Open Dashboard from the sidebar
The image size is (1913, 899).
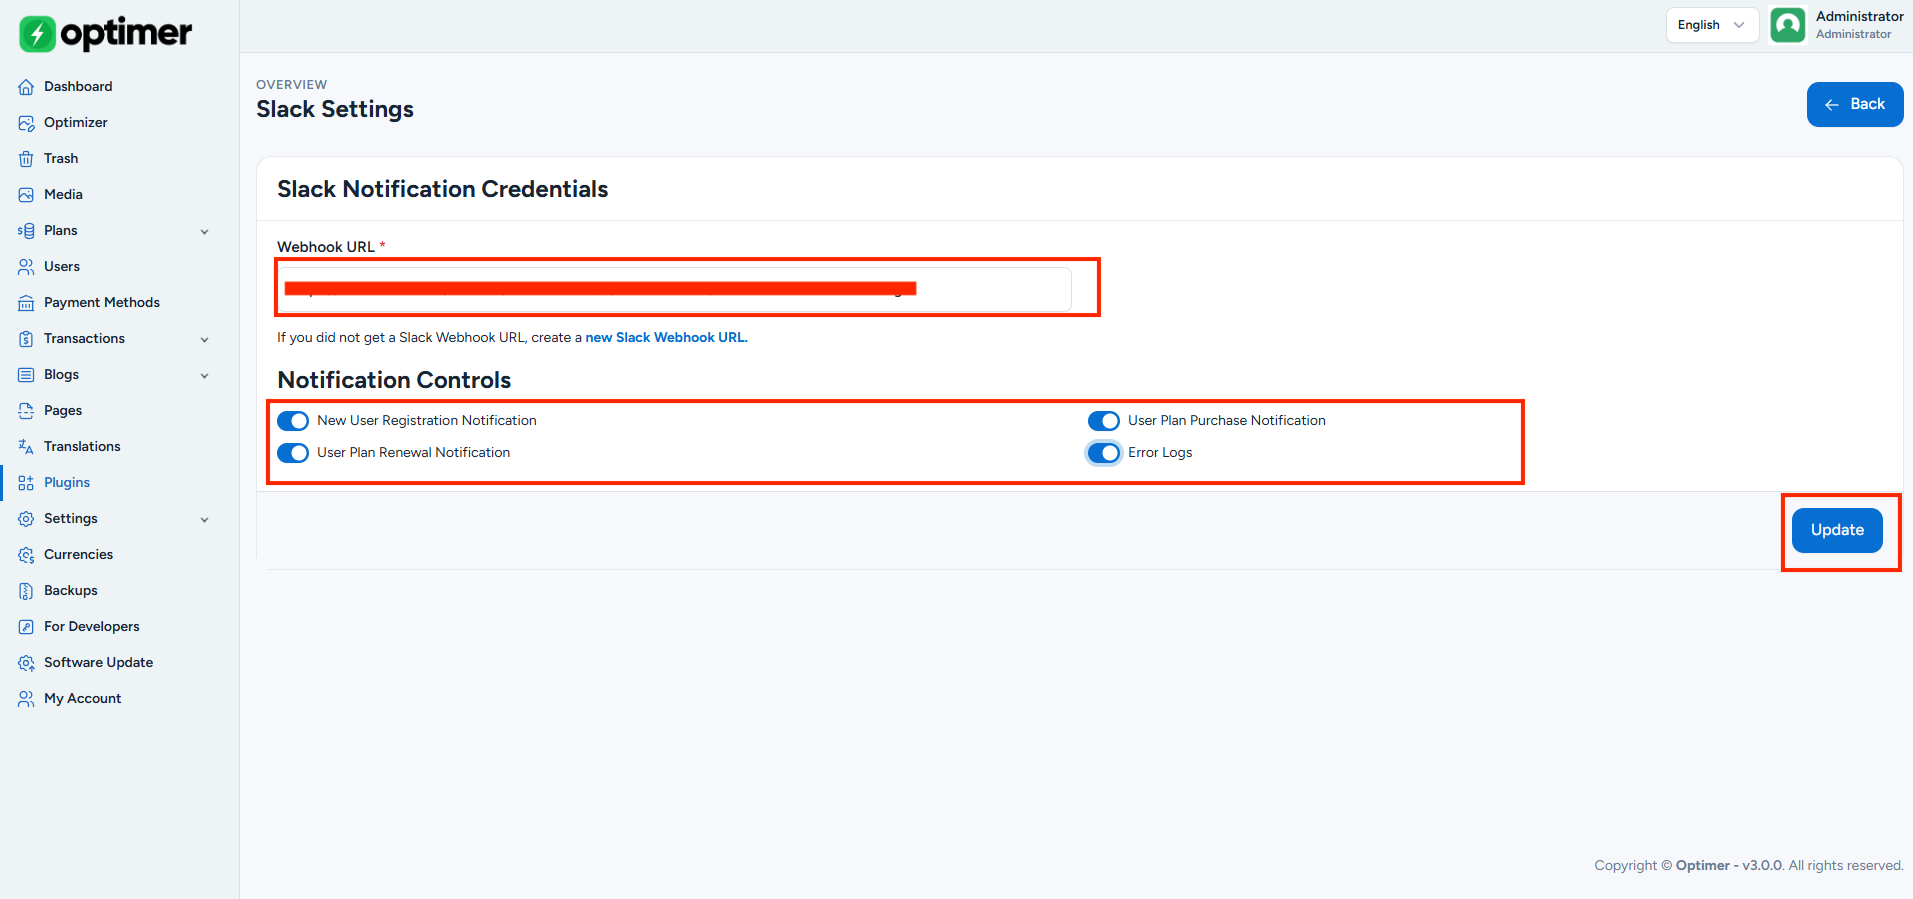click(x=78, y=87)
